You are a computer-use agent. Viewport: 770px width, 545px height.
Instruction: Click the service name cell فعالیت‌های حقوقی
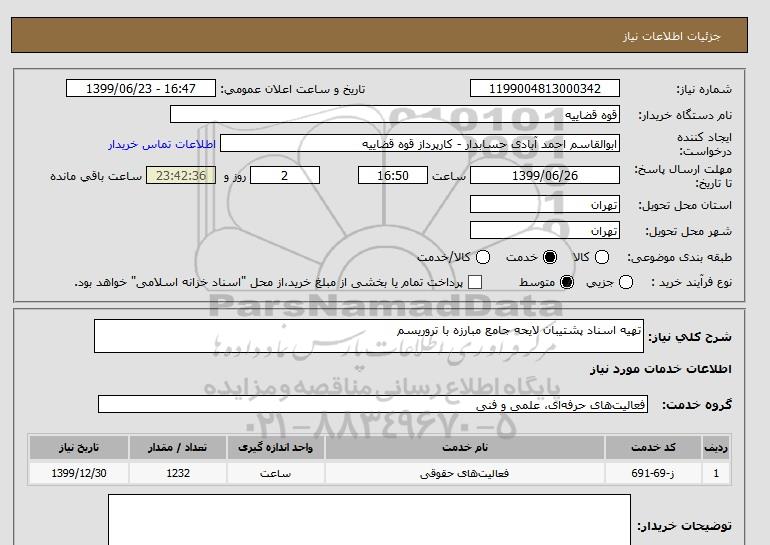coord(465,473)
